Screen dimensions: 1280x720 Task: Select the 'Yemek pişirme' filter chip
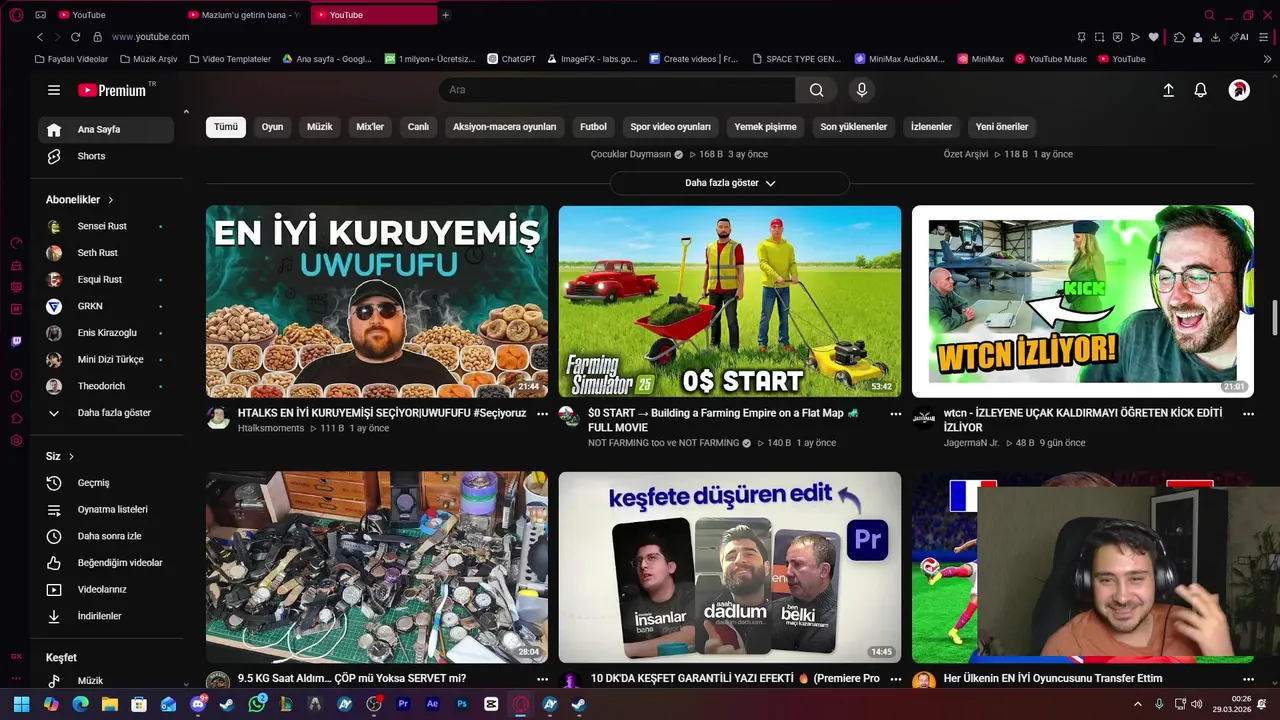pyautogui.click(x=766, y=127)
